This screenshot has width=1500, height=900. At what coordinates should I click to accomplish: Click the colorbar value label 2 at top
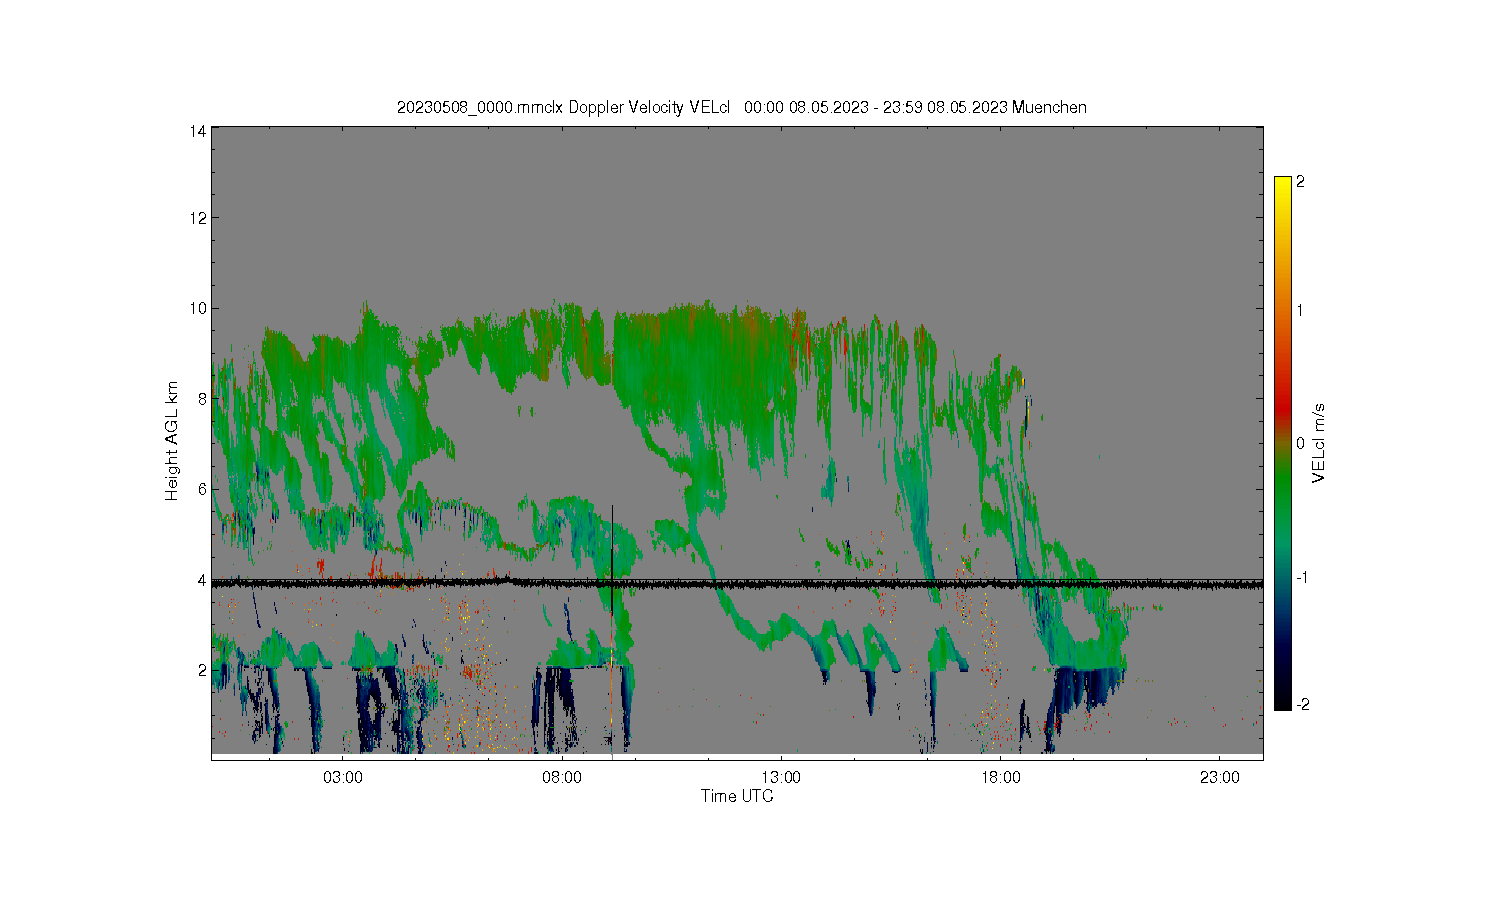pos(1300,182)
